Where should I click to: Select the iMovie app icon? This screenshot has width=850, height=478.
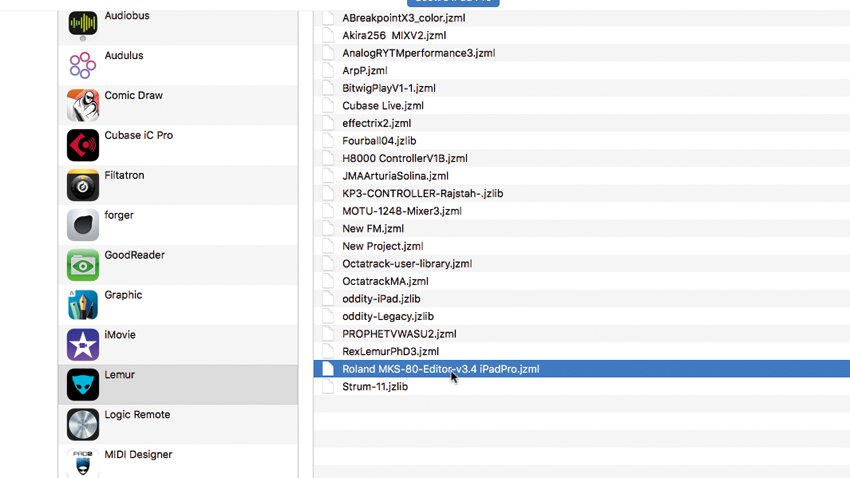[82, 345]
